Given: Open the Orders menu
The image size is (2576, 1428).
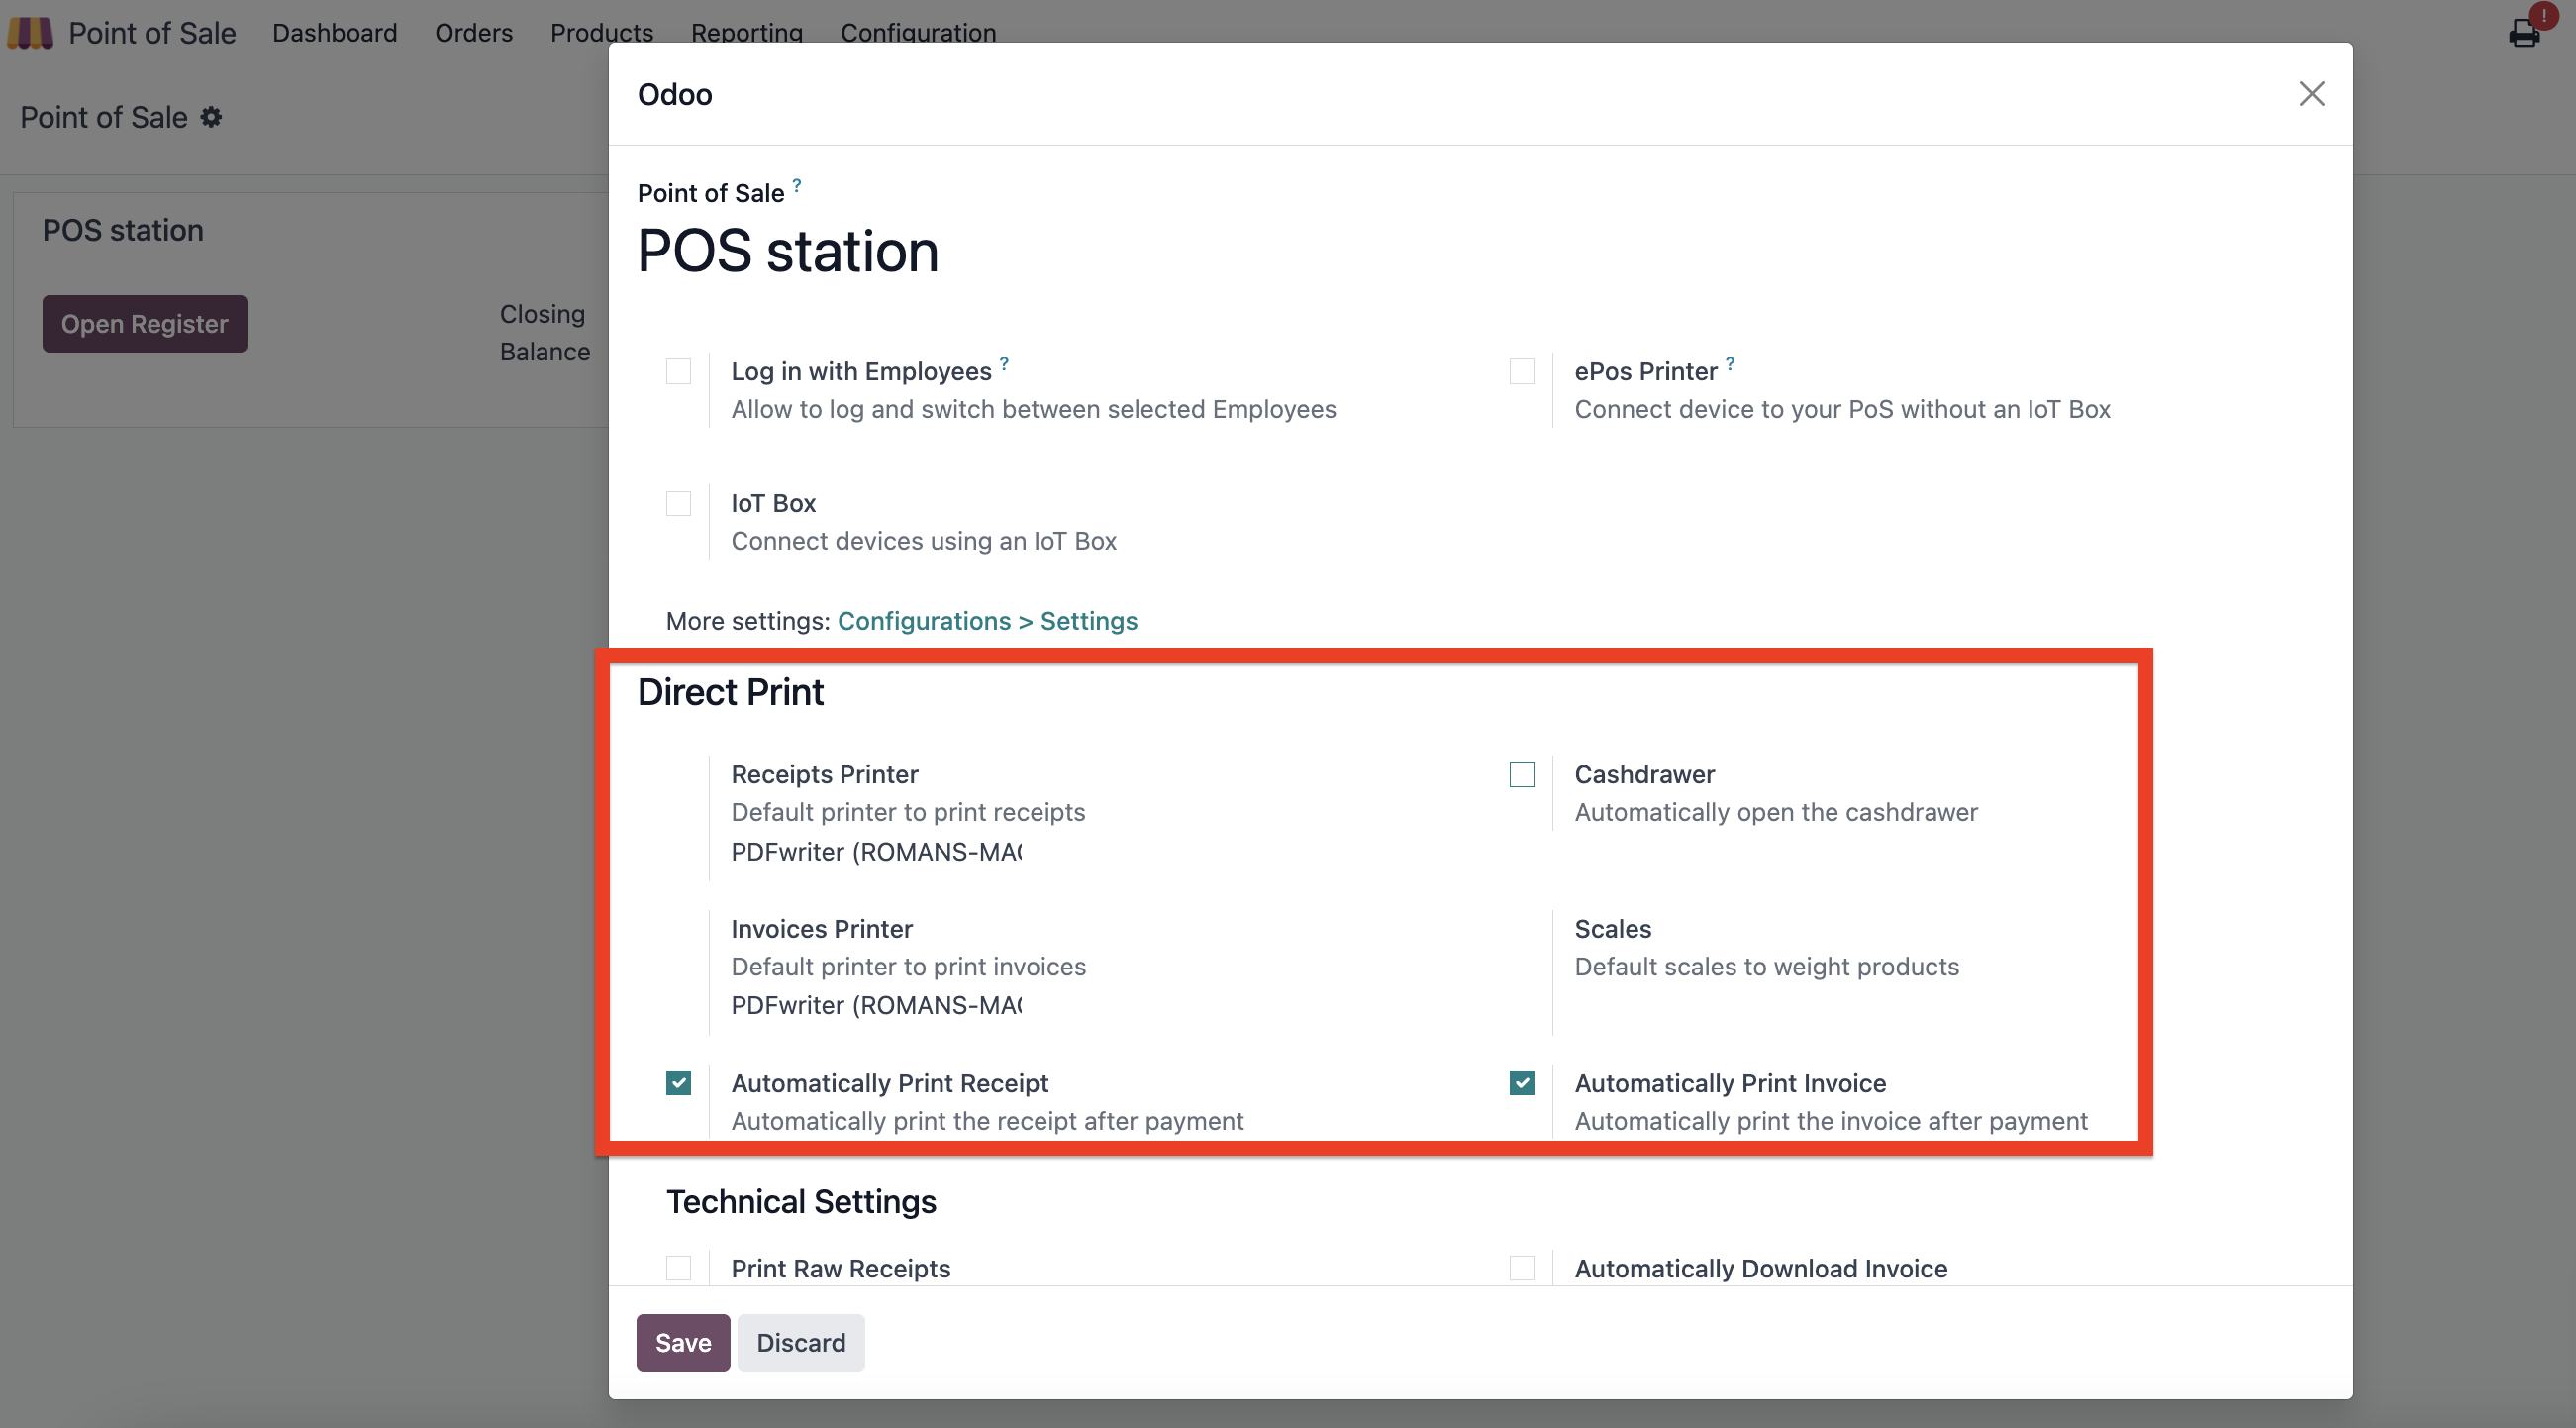Looking at the screenshot, I should (x=474, y=32).
